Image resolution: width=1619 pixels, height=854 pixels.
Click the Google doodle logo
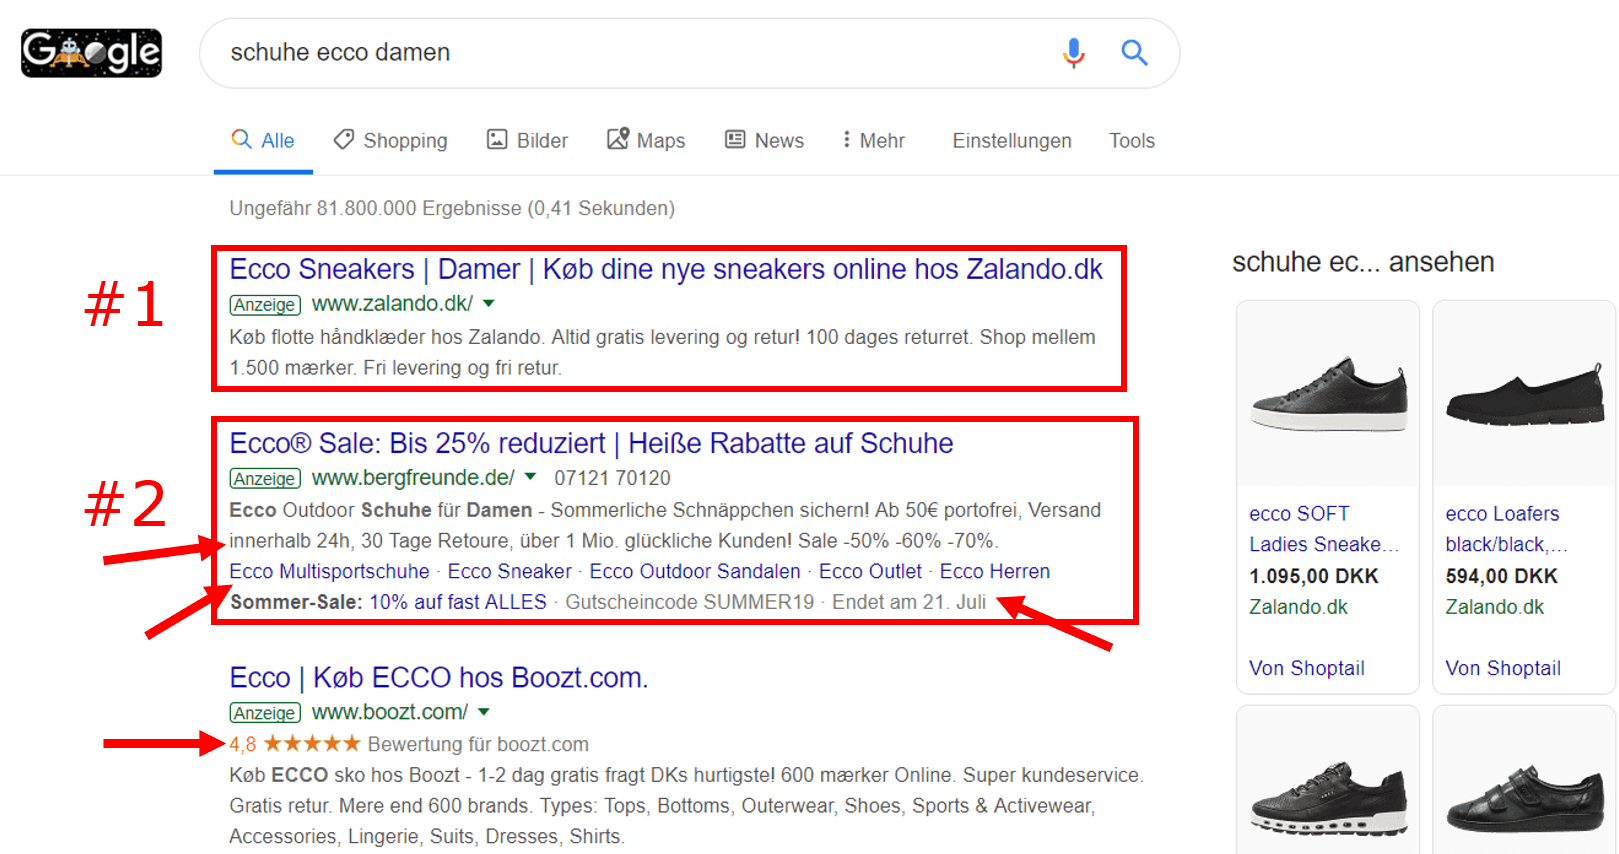click(x=91, y=53)
